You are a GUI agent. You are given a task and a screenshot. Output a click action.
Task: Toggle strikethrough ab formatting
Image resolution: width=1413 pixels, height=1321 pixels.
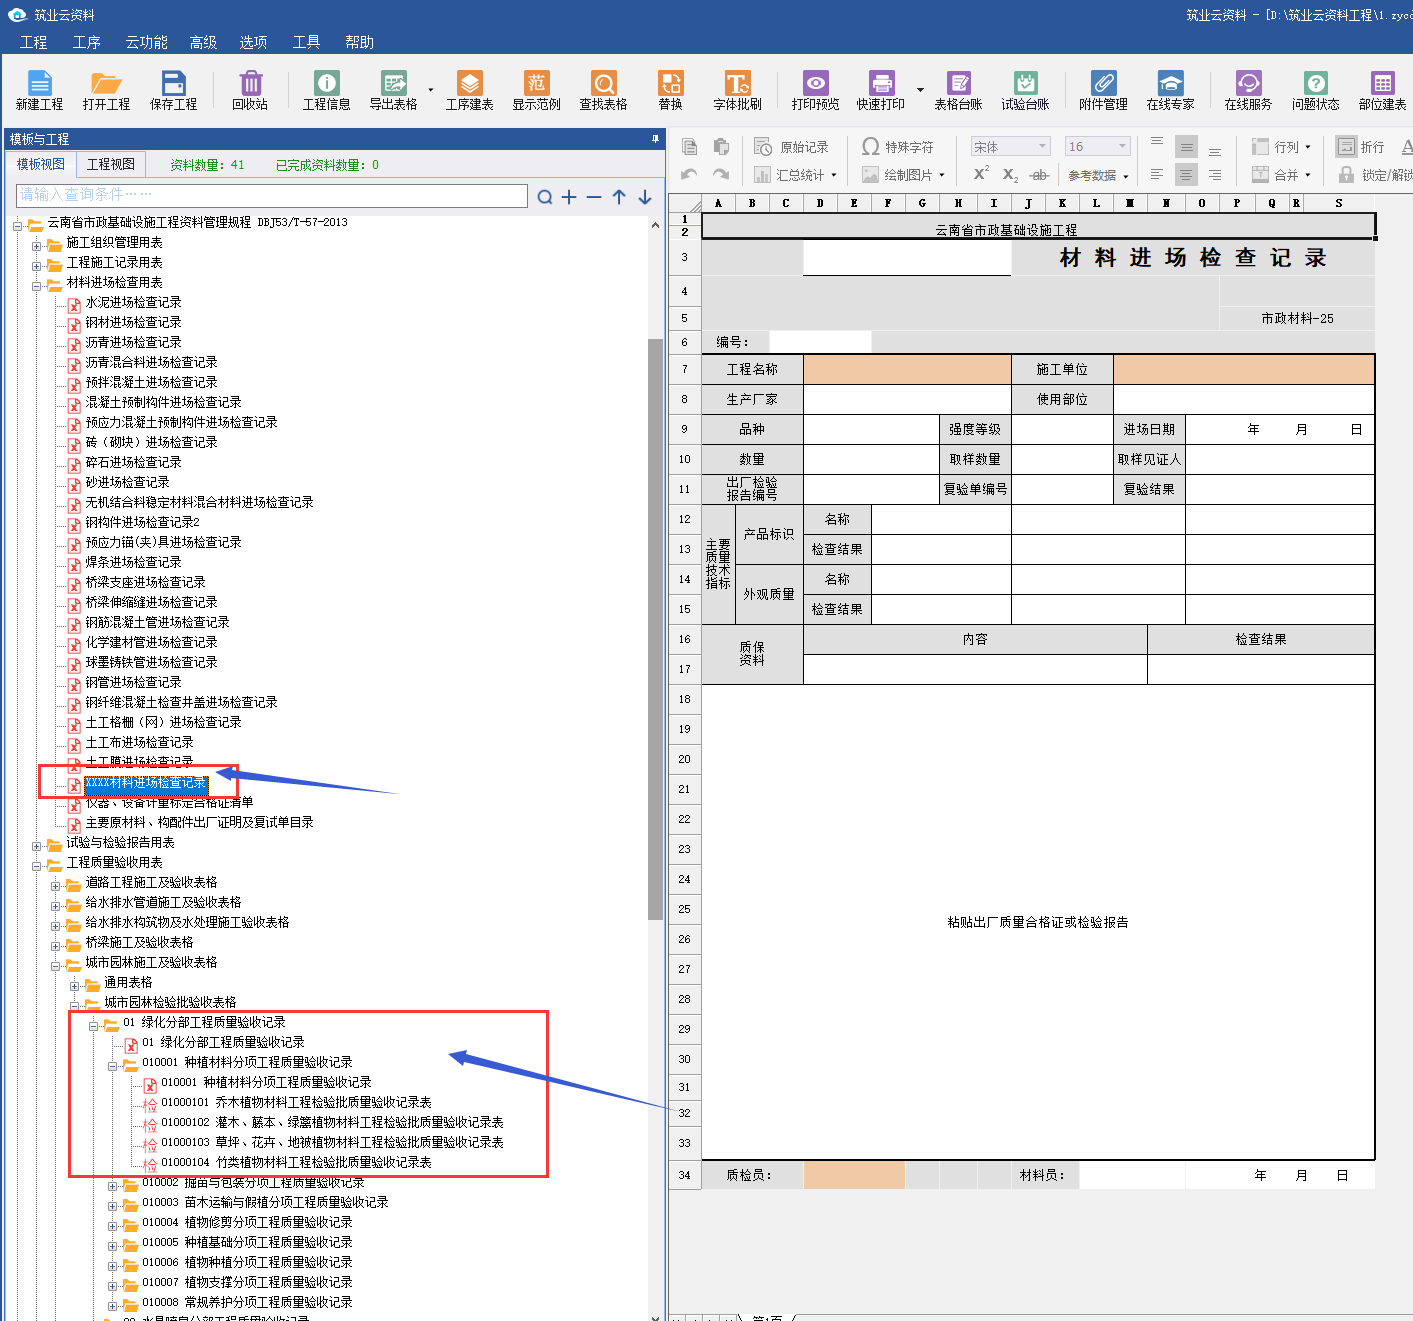tap(1040, 175)
